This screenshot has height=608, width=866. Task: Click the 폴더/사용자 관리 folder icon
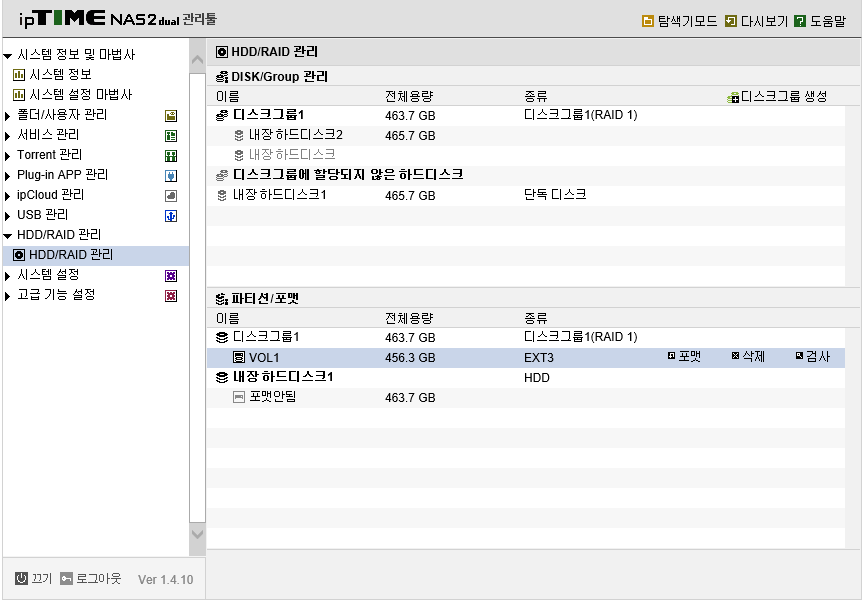[171, 116]
